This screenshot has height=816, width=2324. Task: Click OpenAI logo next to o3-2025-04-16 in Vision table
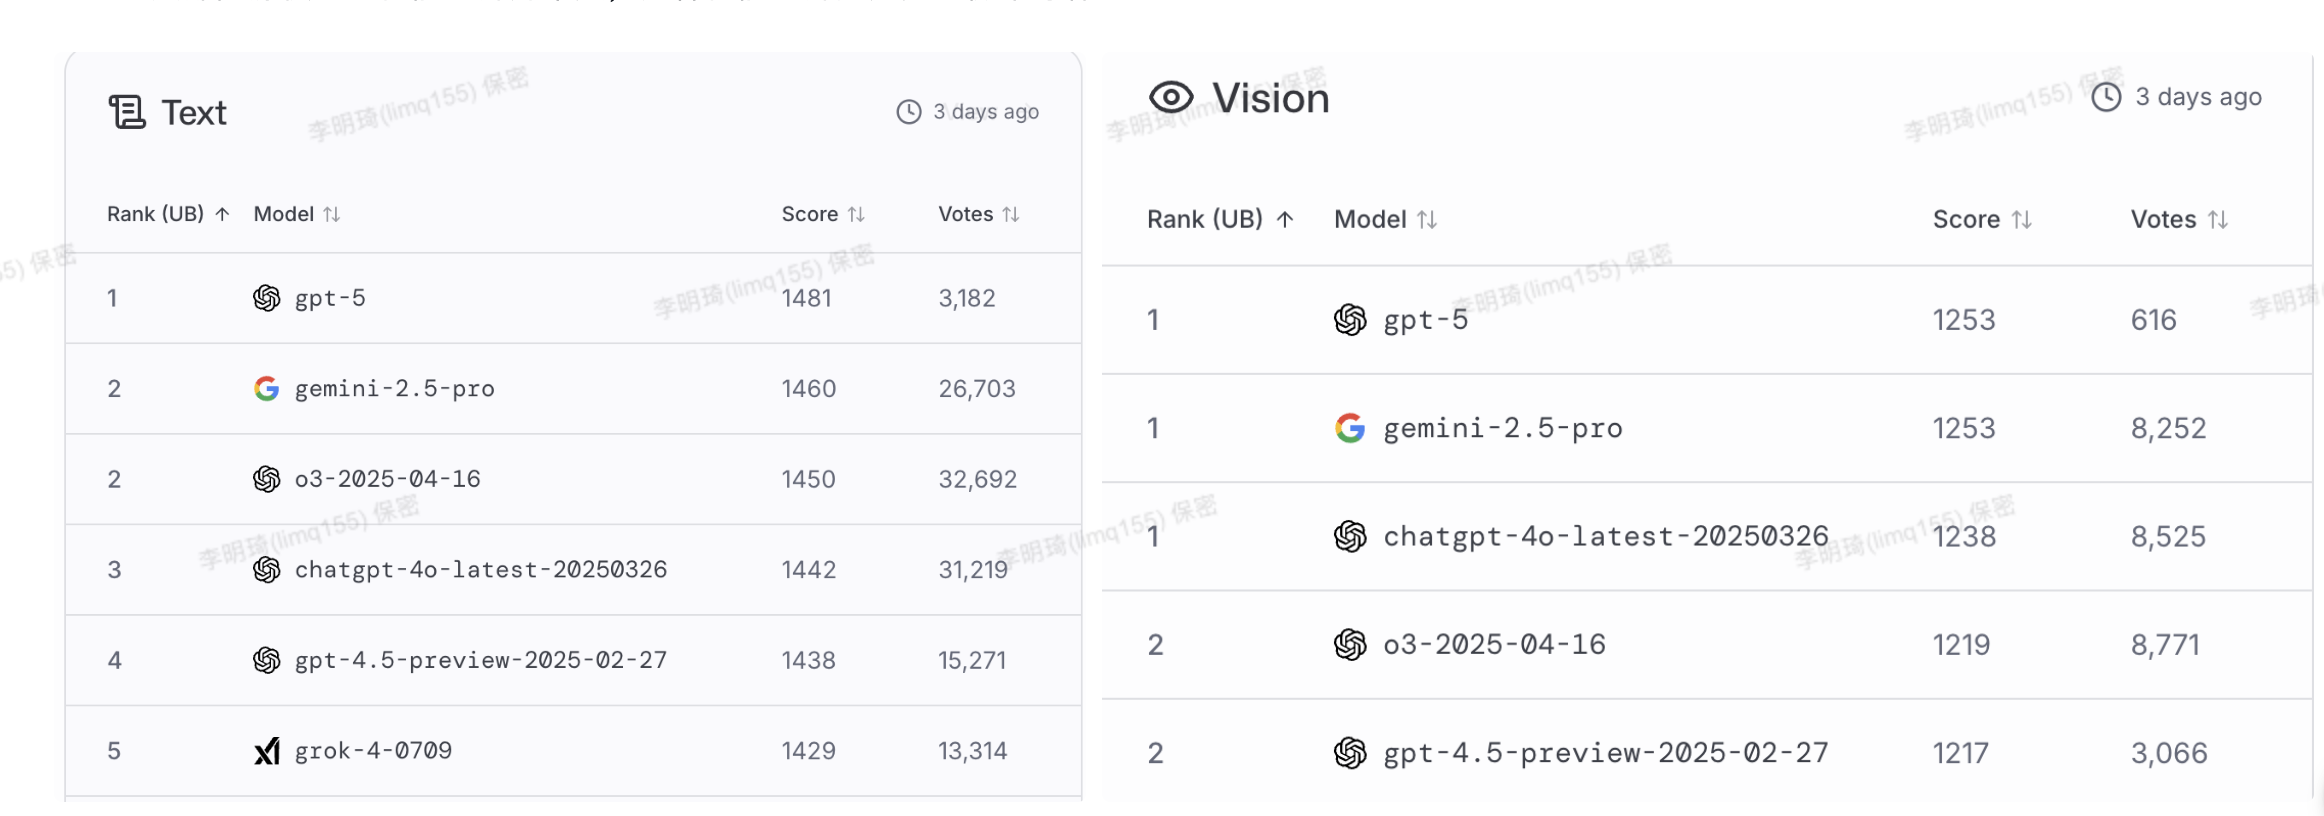(1350, 645)
